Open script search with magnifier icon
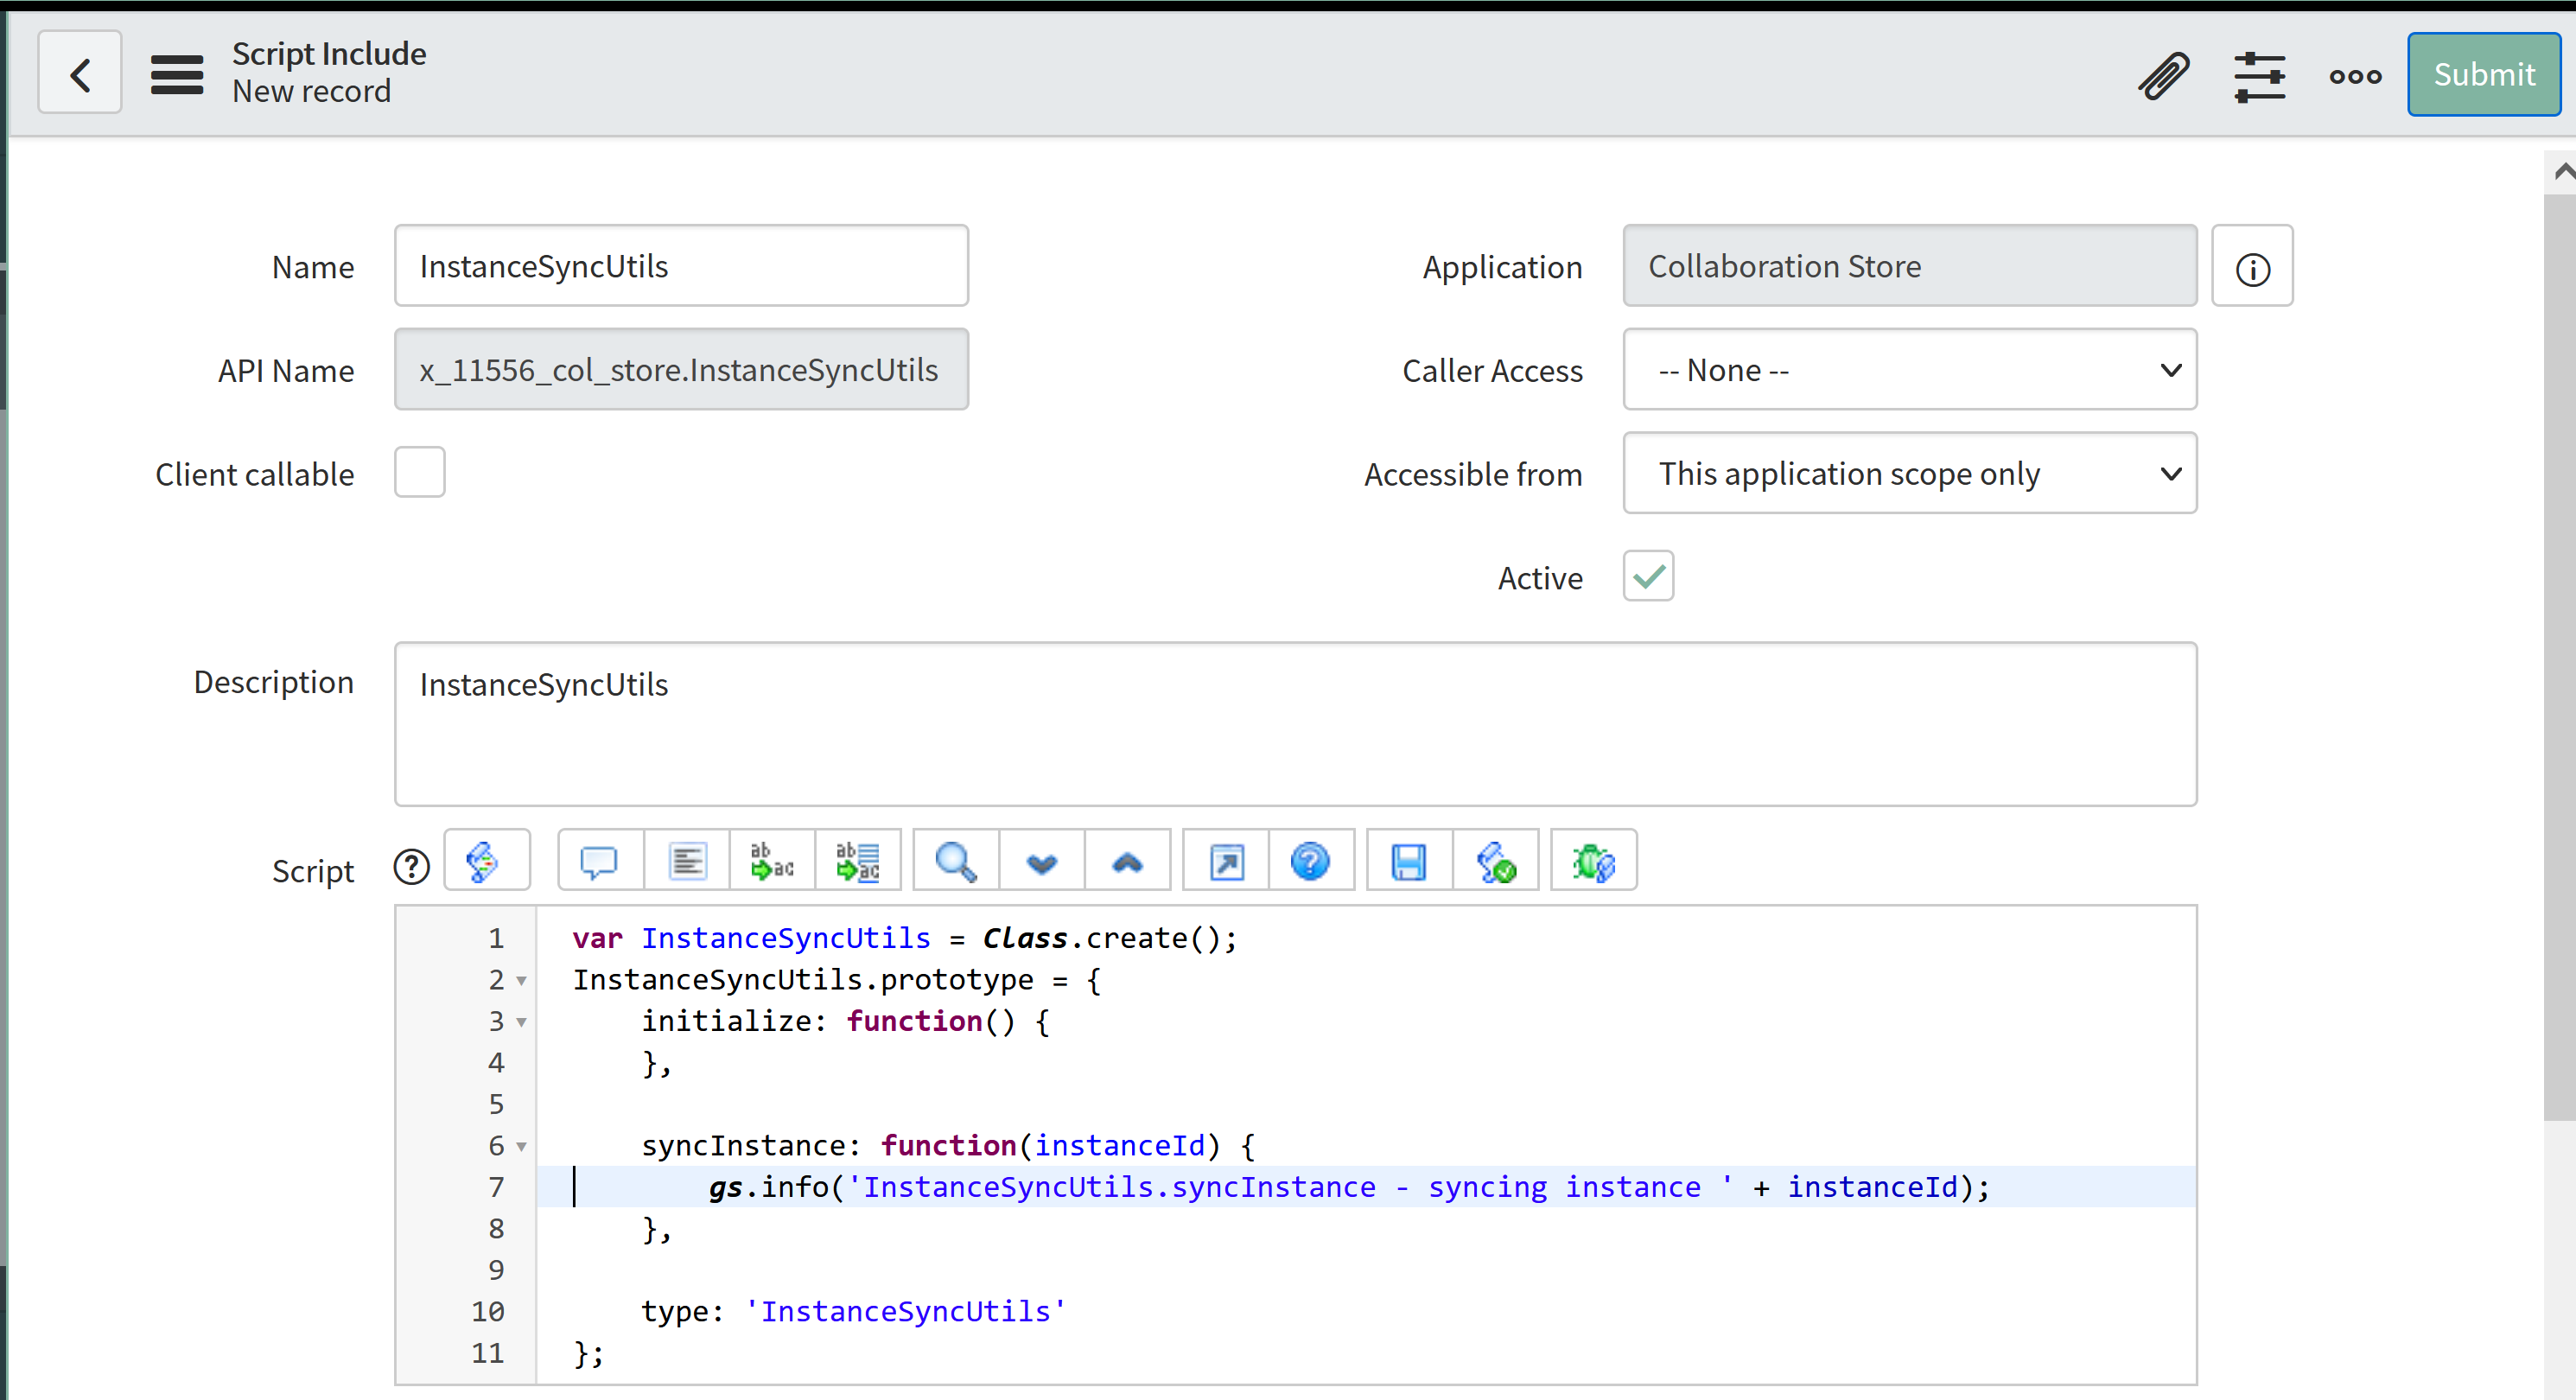 (955, 861)
